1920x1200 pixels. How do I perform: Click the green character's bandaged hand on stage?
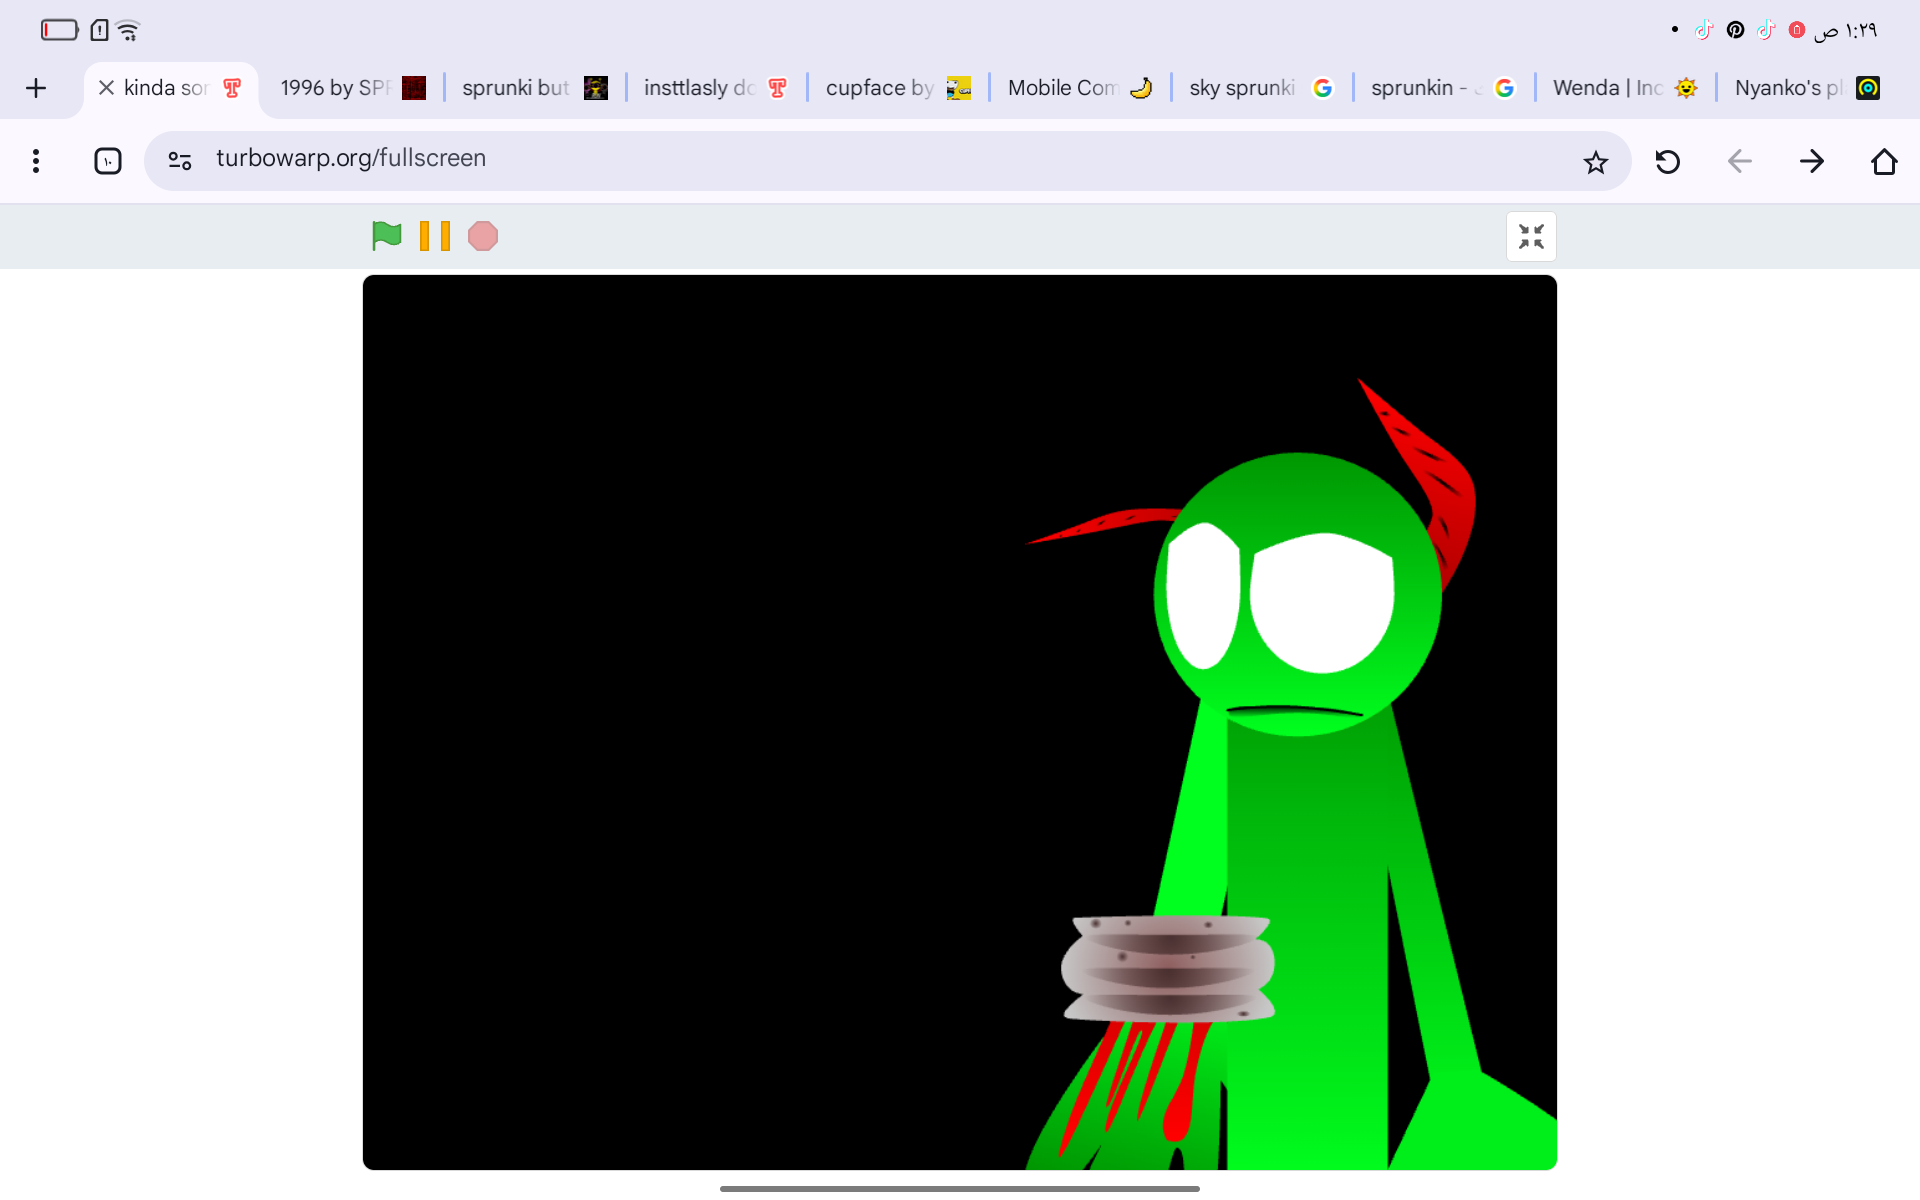point(1167,968)
